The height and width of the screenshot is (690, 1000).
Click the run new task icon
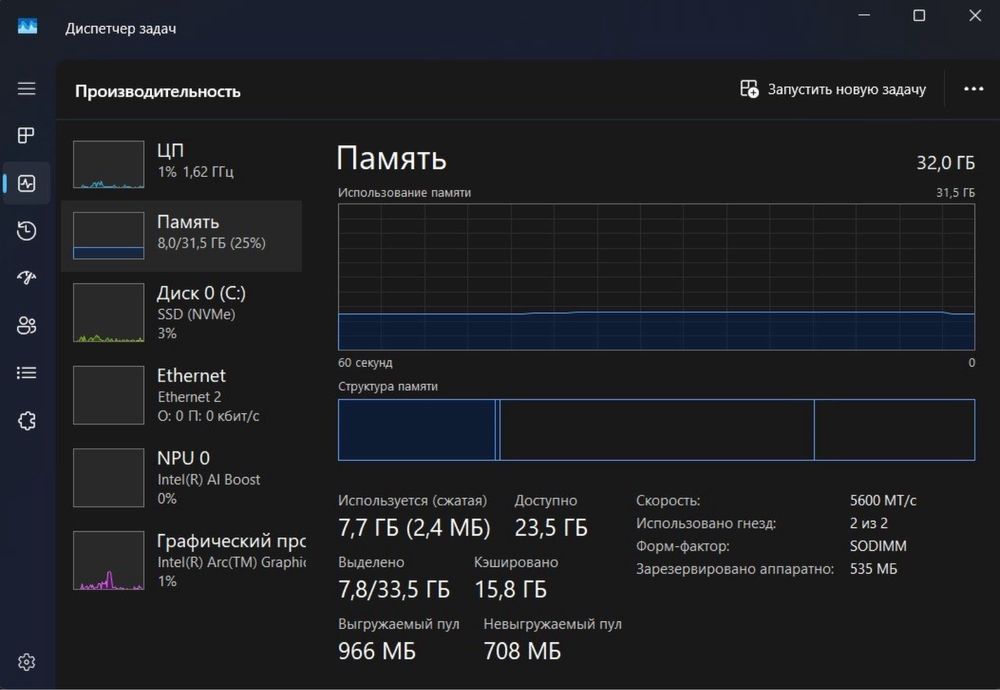click(x=749, y=89)
